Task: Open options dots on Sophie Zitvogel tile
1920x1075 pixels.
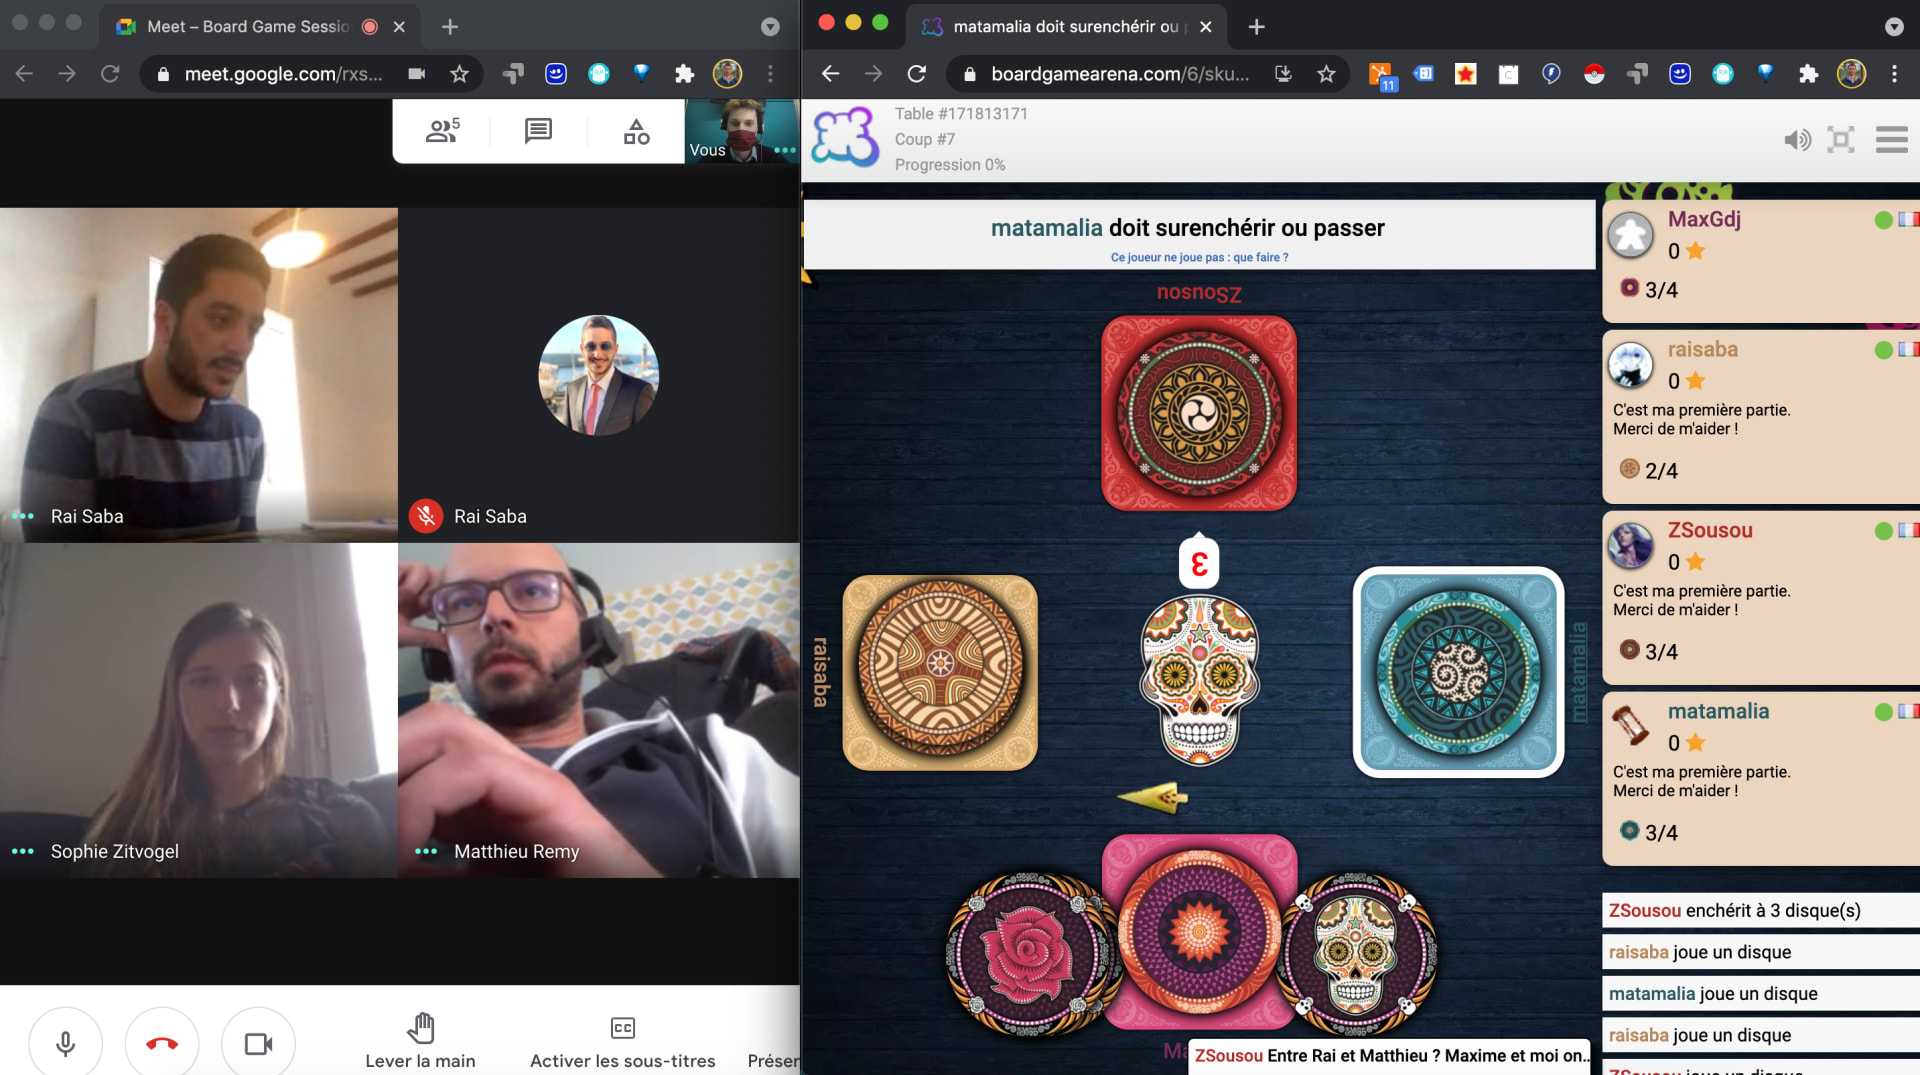Action: click(x=22, y=851)
